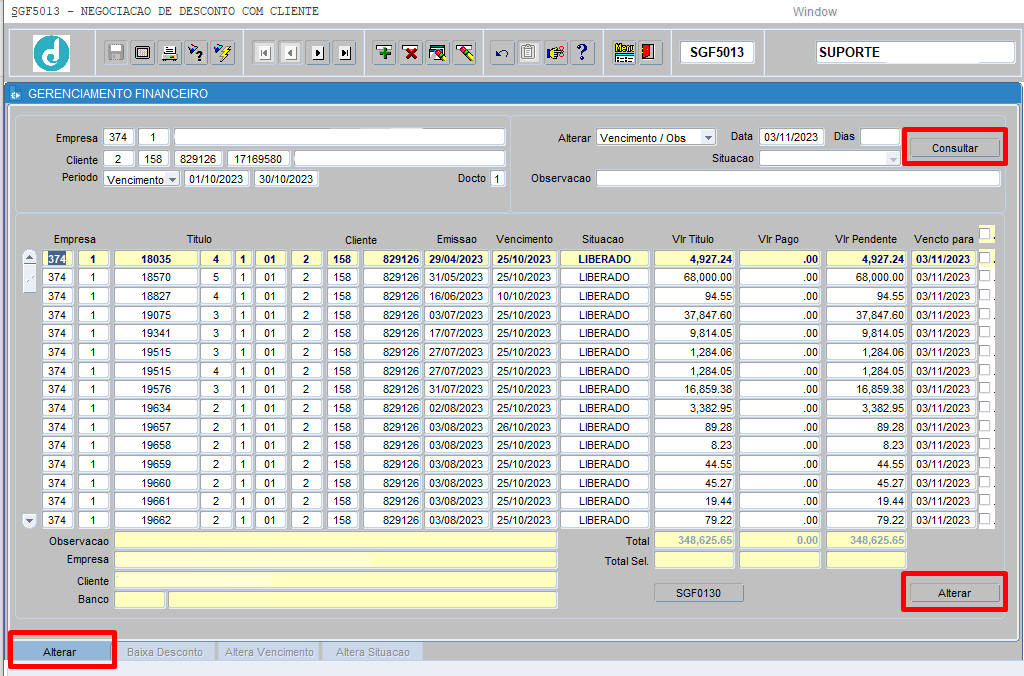
Task: Click the empty Dias input field
Action: pos(880,137)
